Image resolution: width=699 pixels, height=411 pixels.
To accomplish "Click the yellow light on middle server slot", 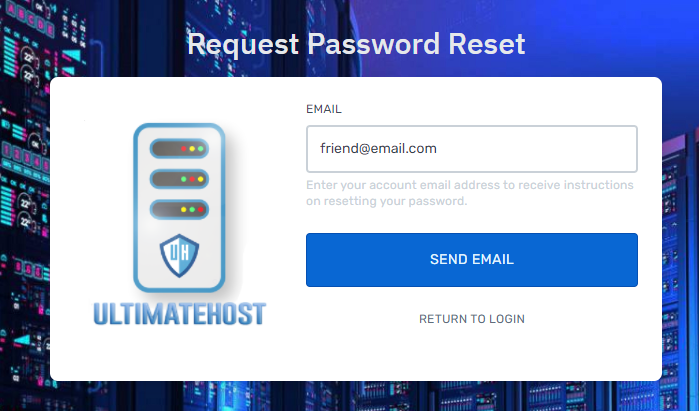I will (x=201, y=179).
